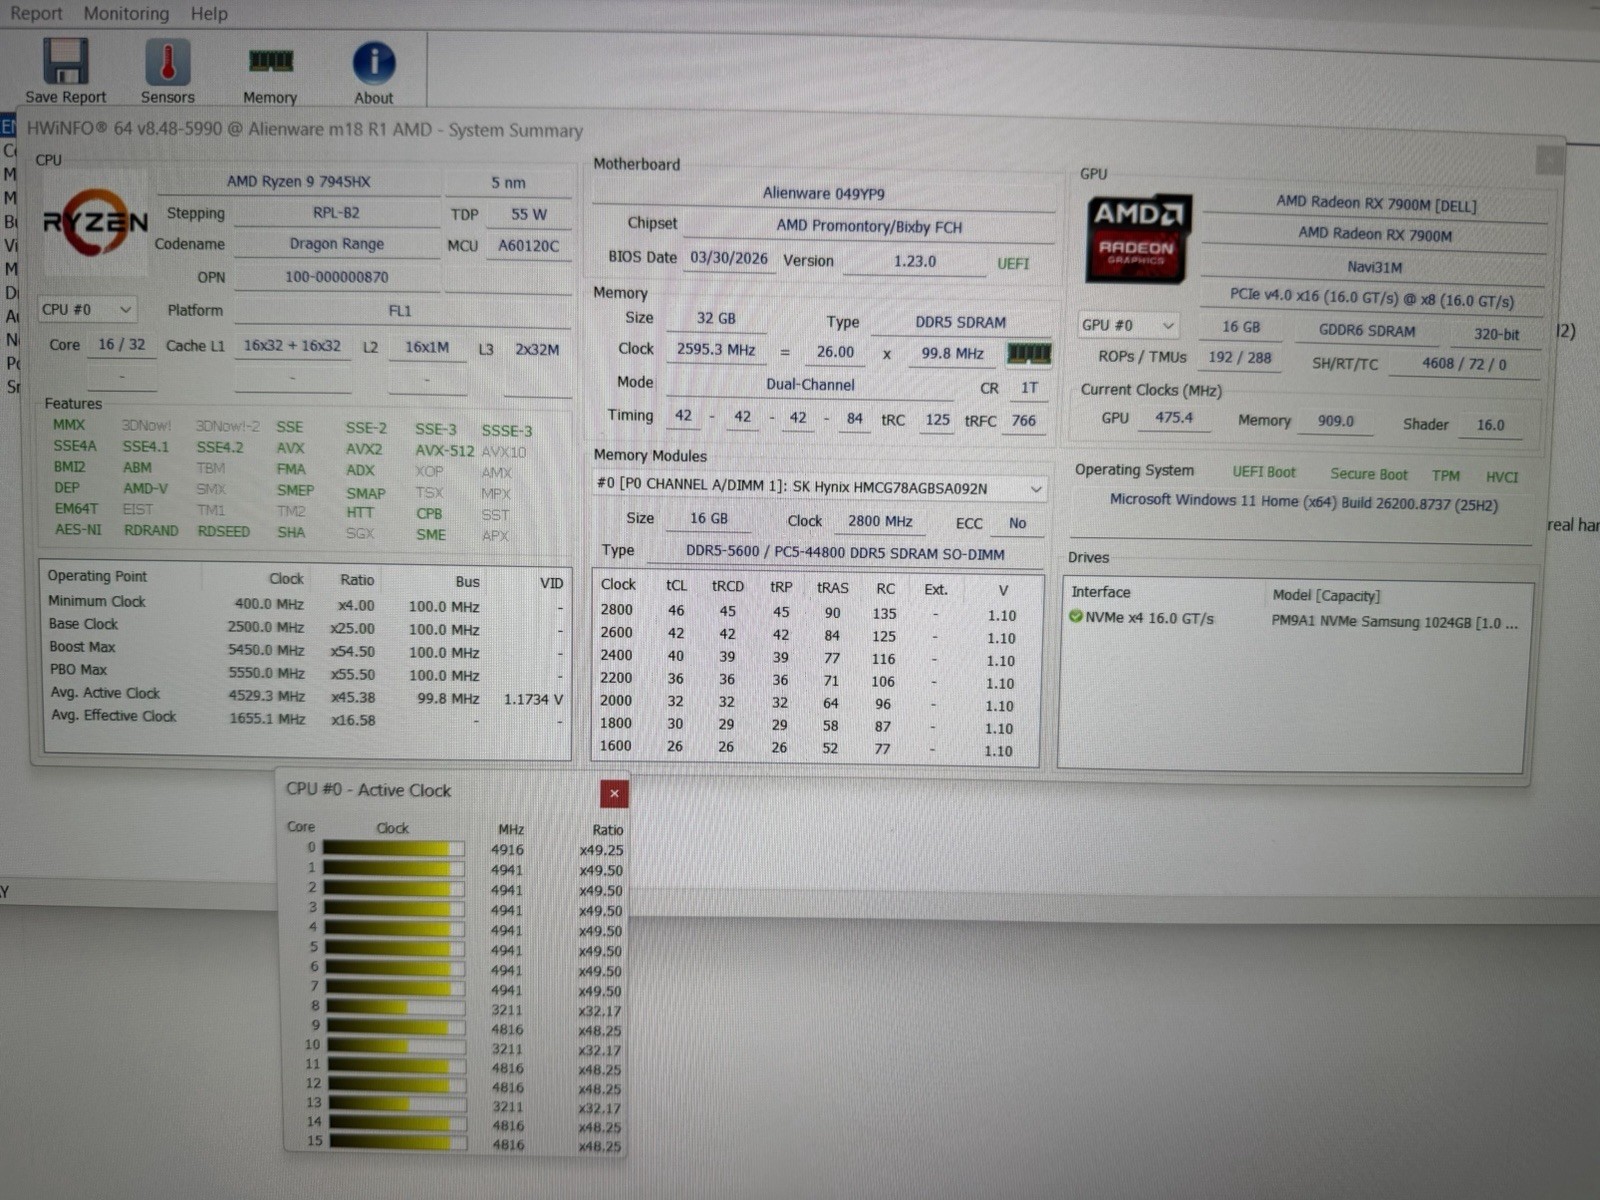Close the CPU #0 Active Clock window
This screenshot has height=1200, width=1600.
click(614, 794)
